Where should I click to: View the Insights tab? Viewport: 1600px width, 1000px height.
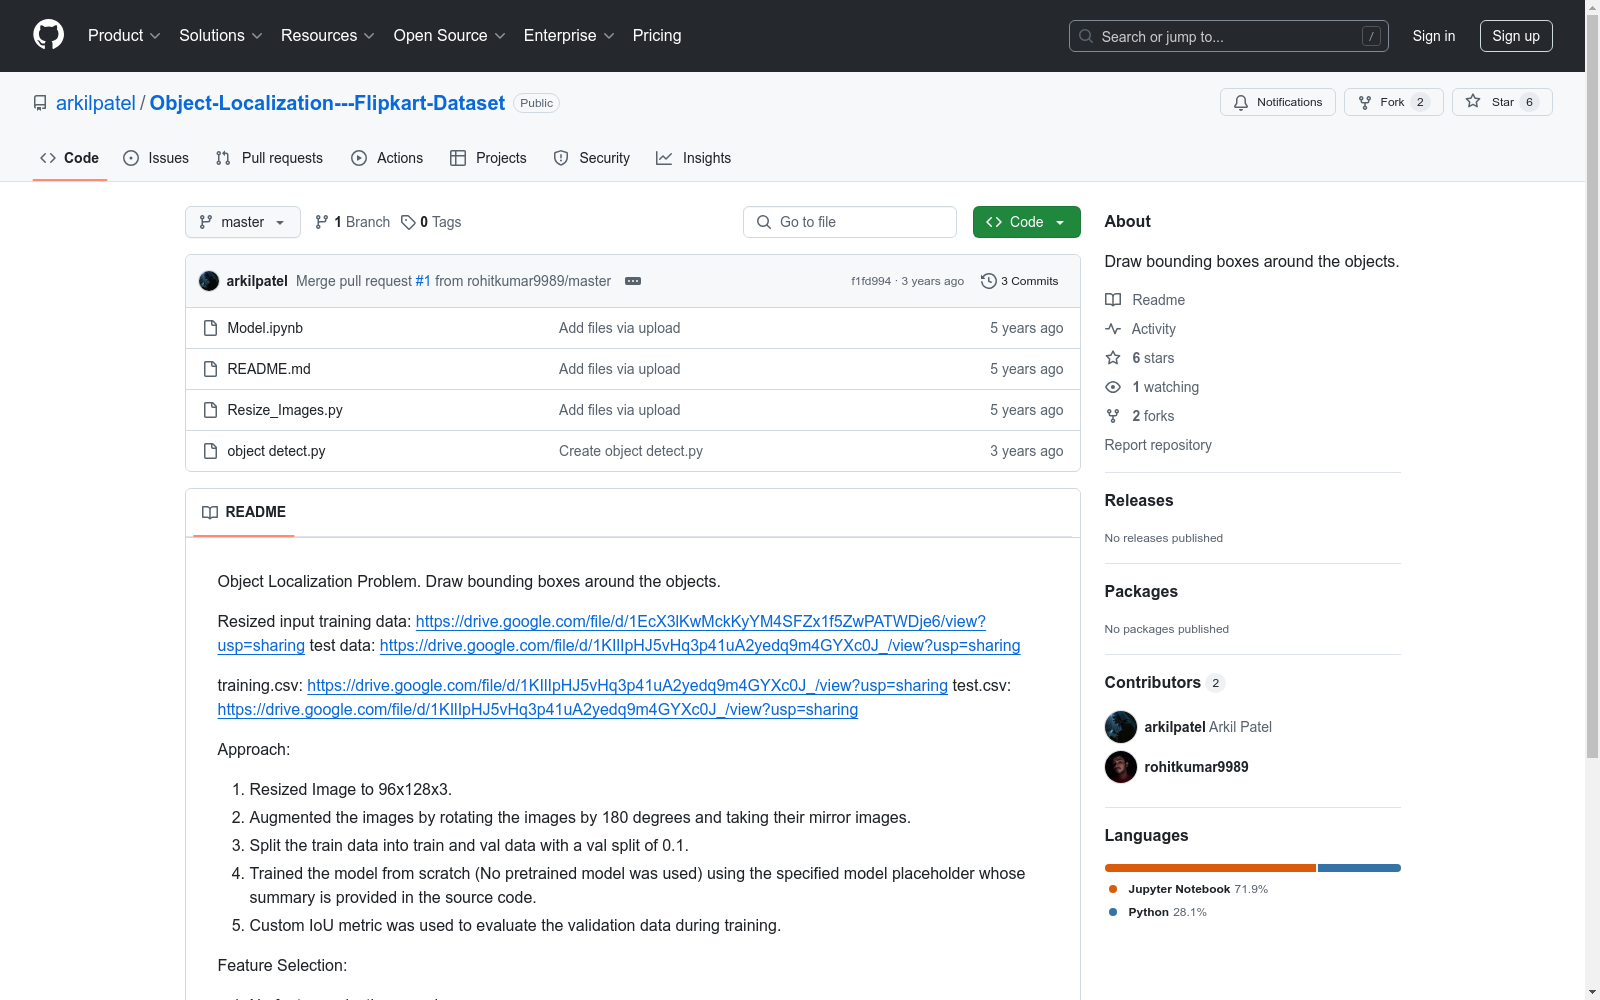pos(694,158)
